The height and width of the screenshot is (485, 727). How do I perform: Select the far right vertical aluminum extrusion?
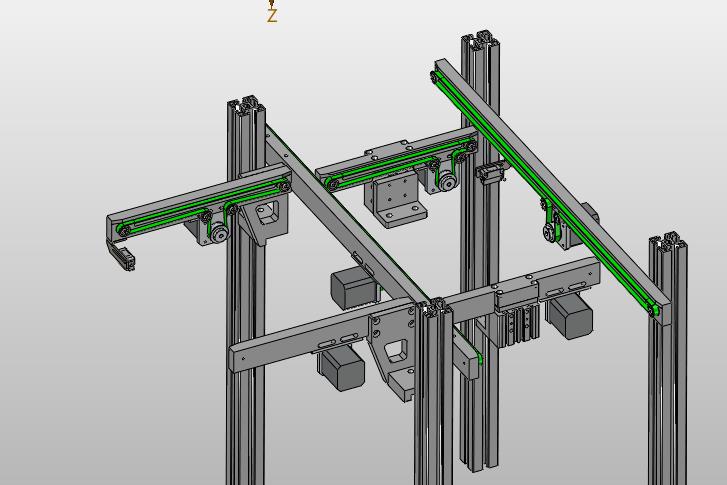[668, 362]
